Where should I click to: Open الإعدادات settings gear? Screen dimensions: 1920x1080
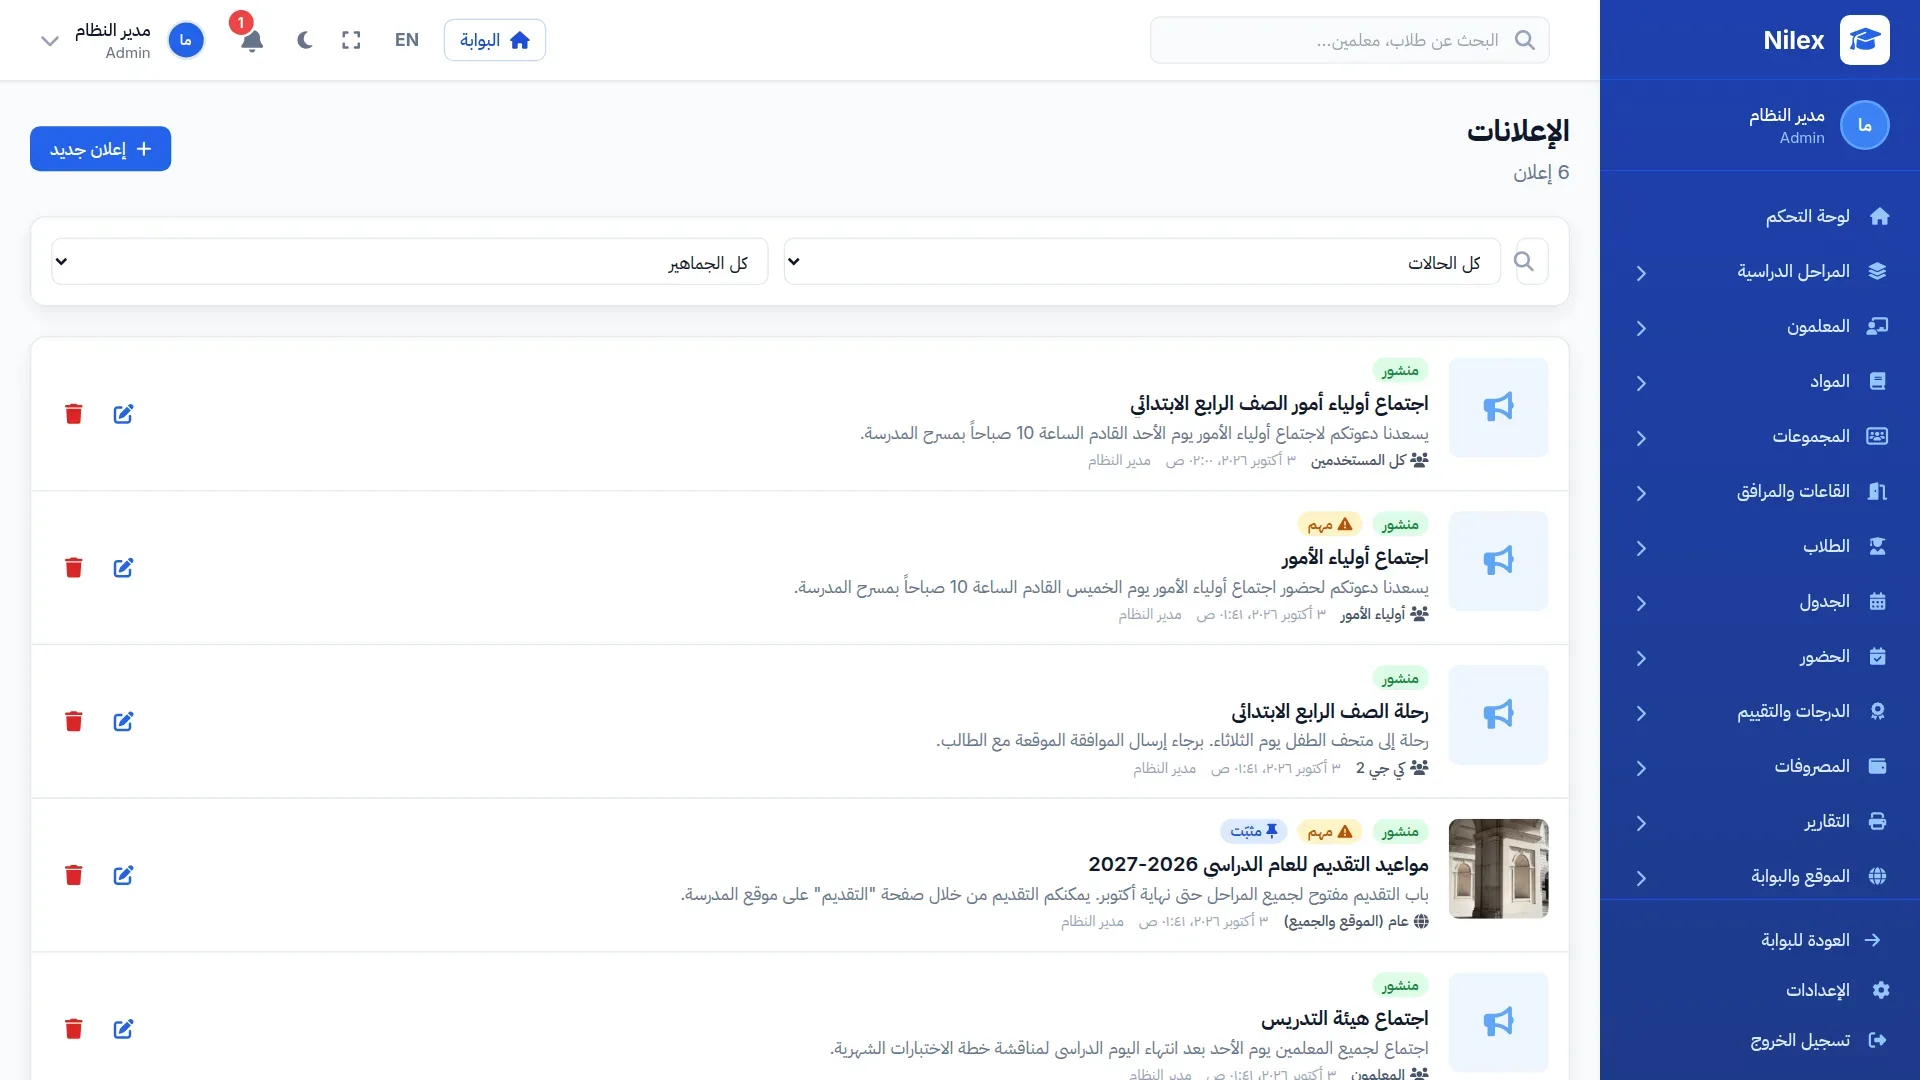point(1880,990)
